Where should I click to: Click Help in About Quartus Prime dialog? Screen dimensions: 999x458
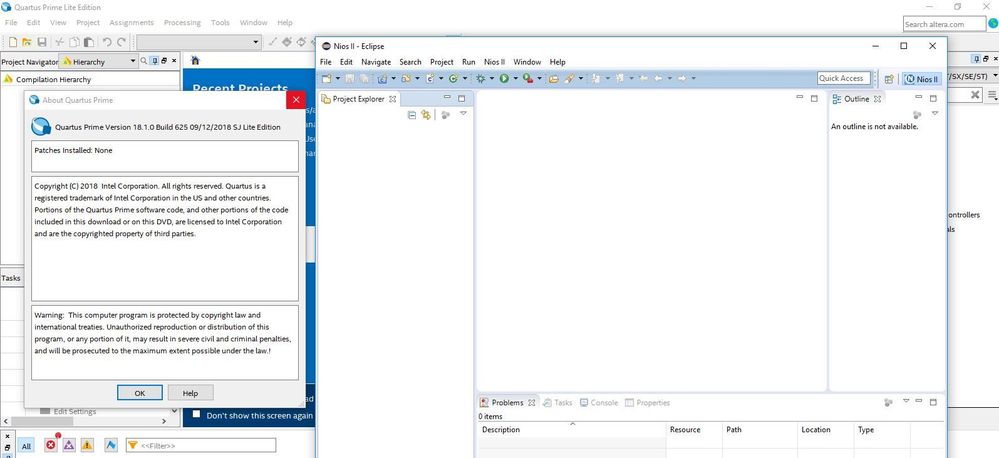[x=190, y=393]
